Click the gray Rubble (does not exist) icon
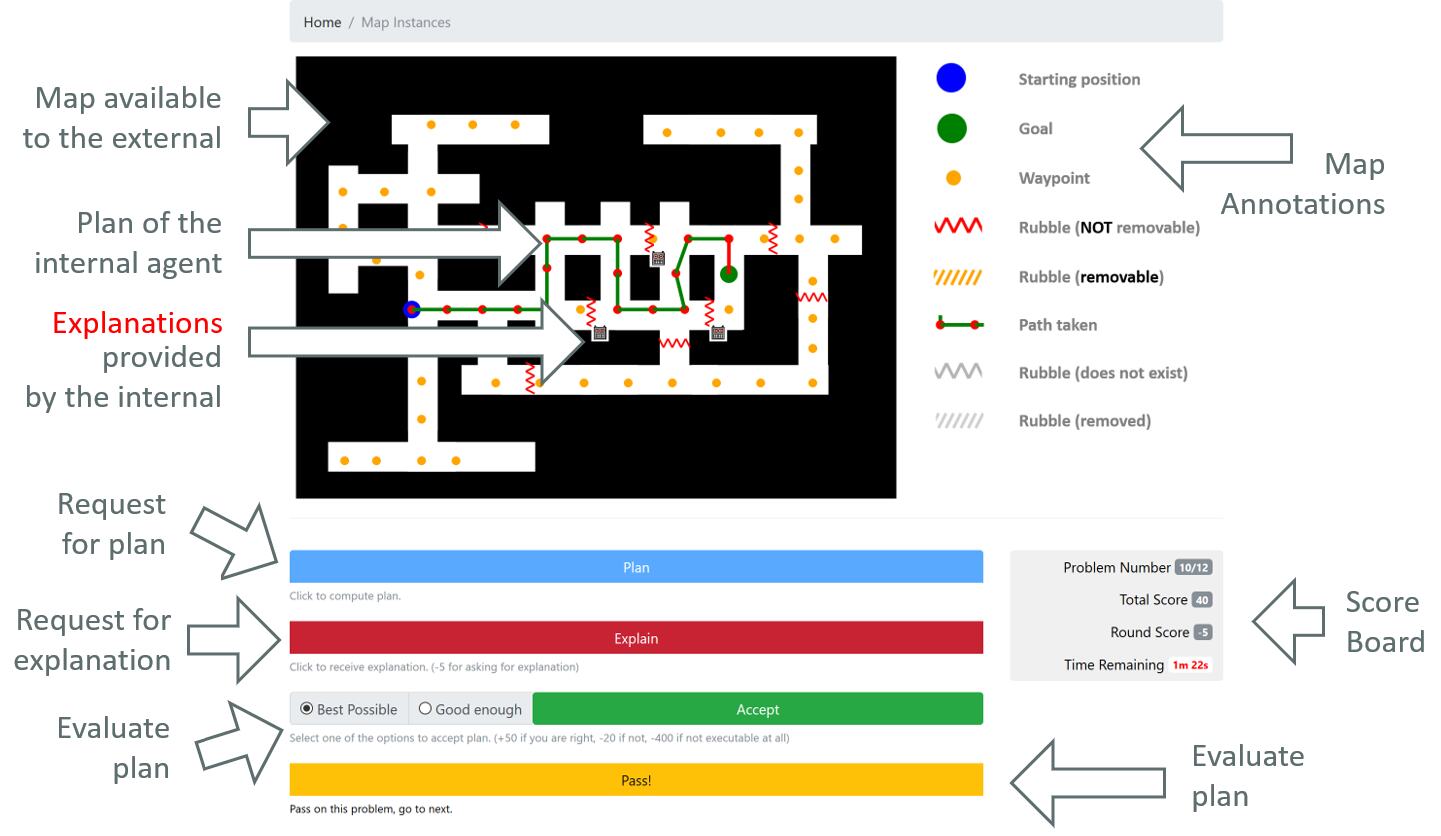 click(958, 372)
